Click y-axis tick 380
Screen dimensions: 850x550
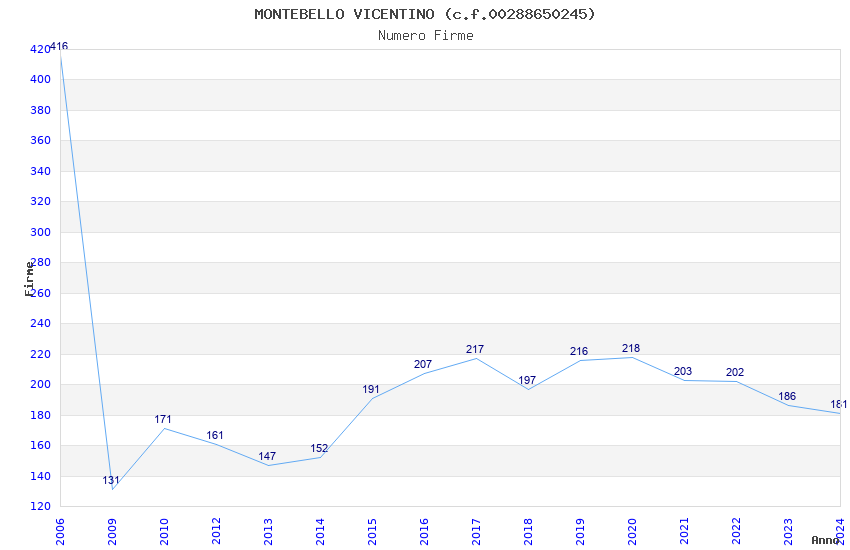point(40,110)
